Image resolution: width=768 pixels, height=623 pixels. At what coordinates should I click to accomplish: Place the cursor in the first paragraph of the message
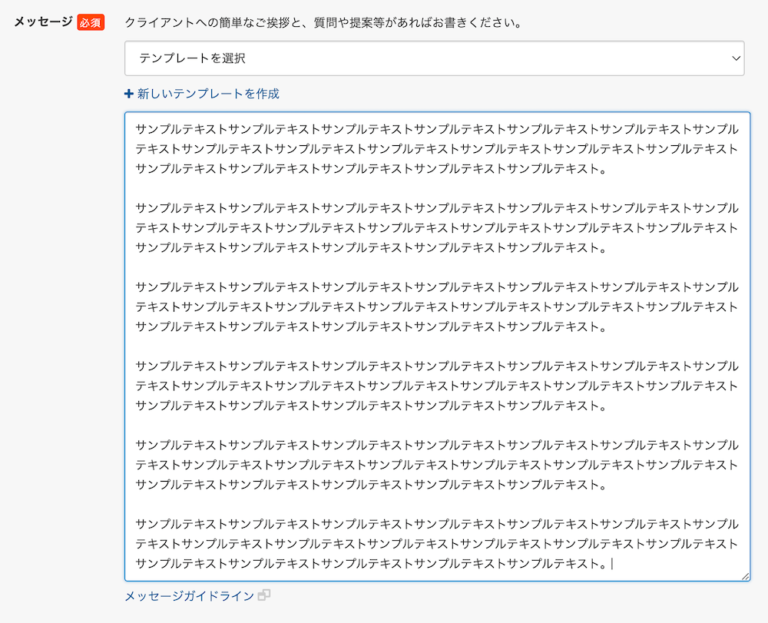(x=437, y=149)
